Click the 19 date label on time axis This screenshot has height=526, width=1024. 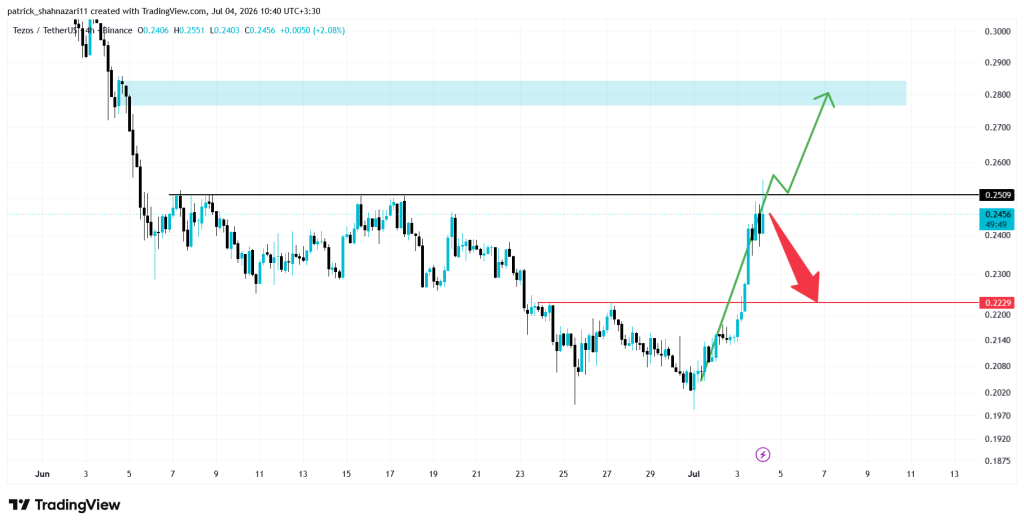[x=433, y=474]
